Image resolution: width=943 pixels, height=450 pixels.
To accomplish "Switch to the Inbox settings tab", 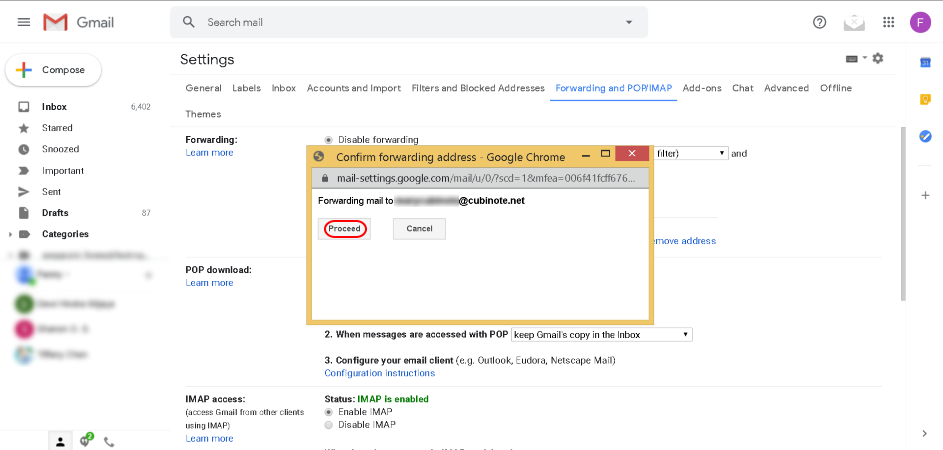I will point(284,88).
